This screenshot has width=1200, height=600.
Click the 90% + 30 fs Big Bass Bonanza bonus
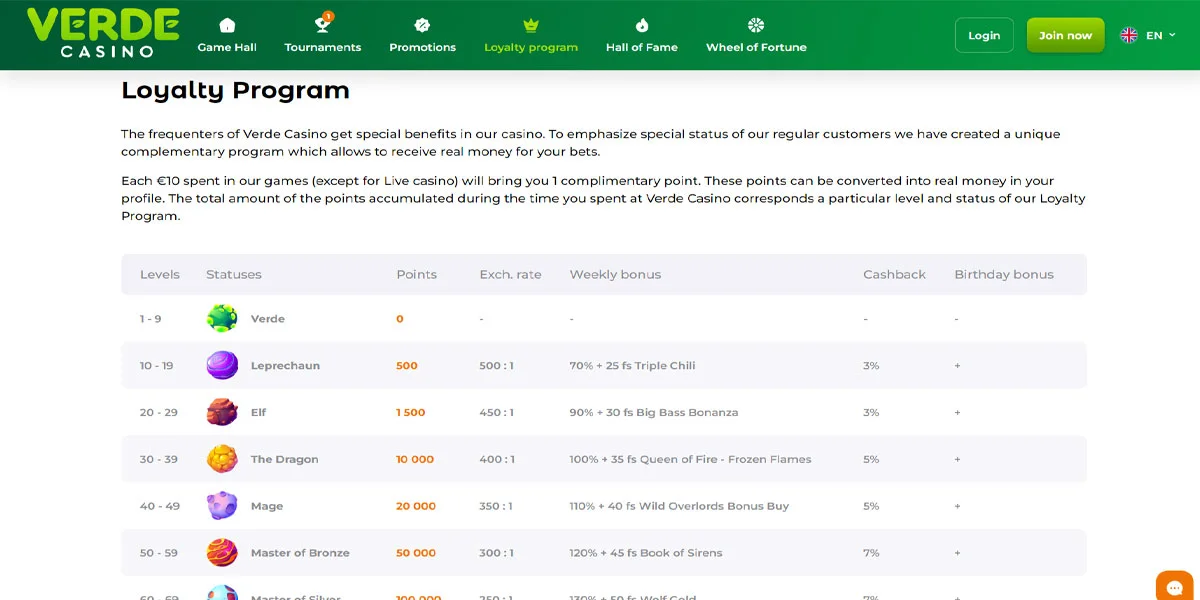point(654,412)
